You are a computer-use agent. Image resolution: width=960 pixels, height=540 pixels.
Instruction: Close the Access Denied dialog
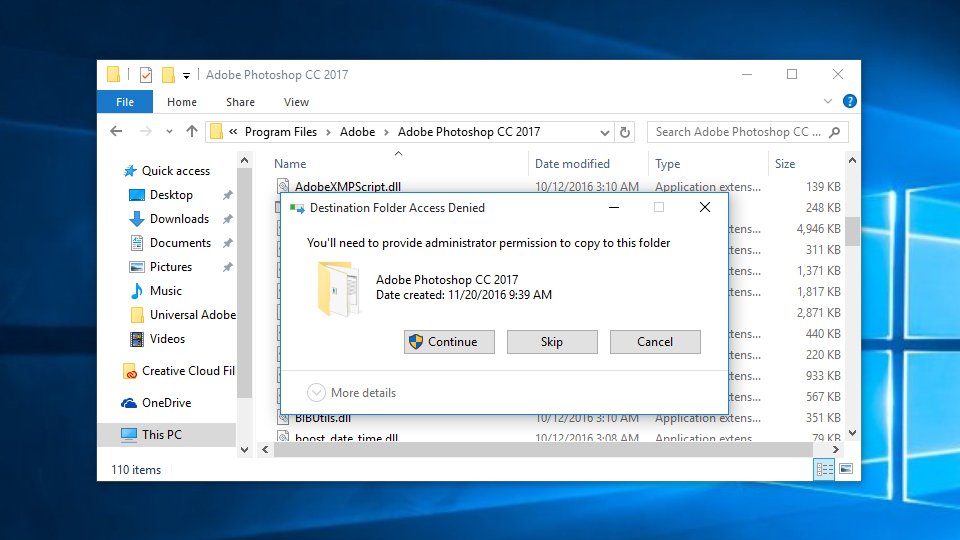(x=705, y=208)
